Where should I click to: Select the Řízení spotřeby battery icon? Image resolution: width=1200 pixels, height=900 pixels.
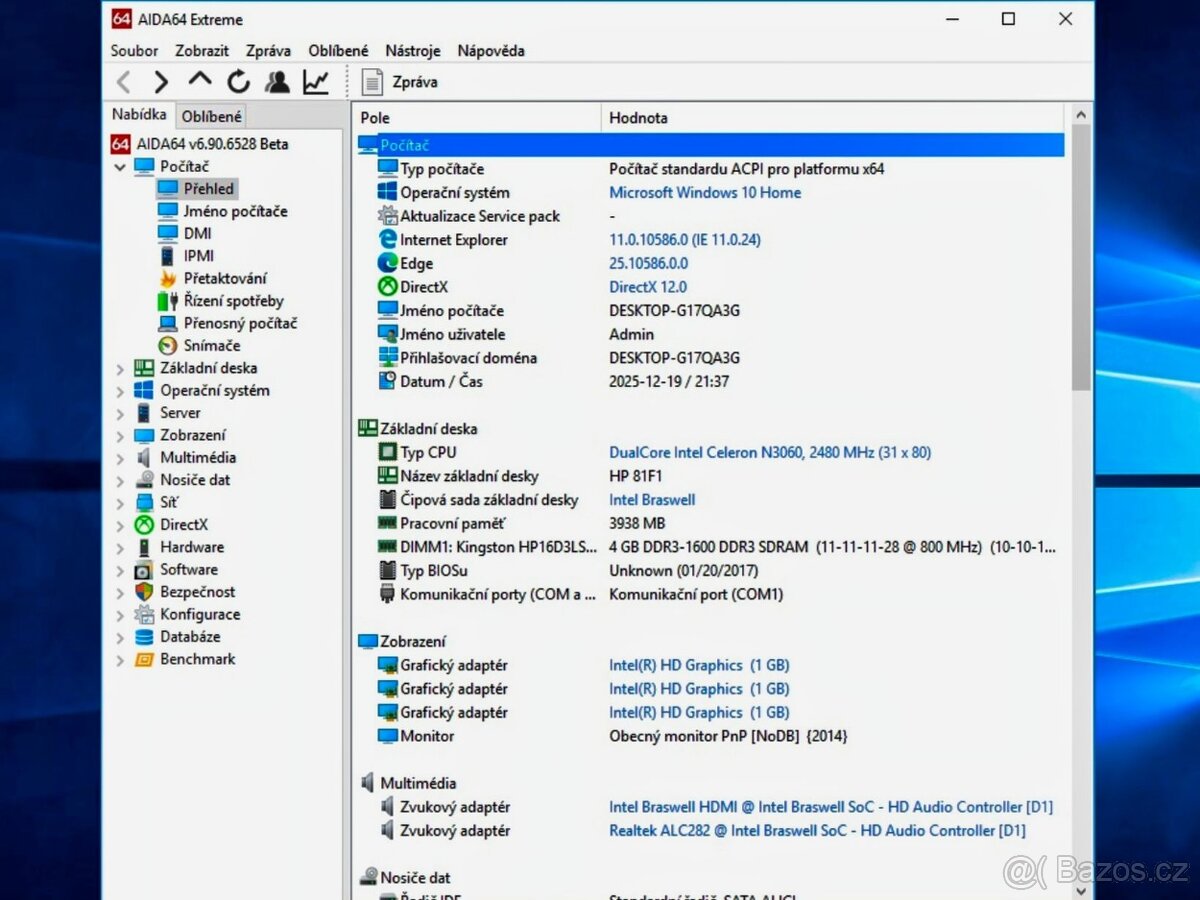[167, 301]
